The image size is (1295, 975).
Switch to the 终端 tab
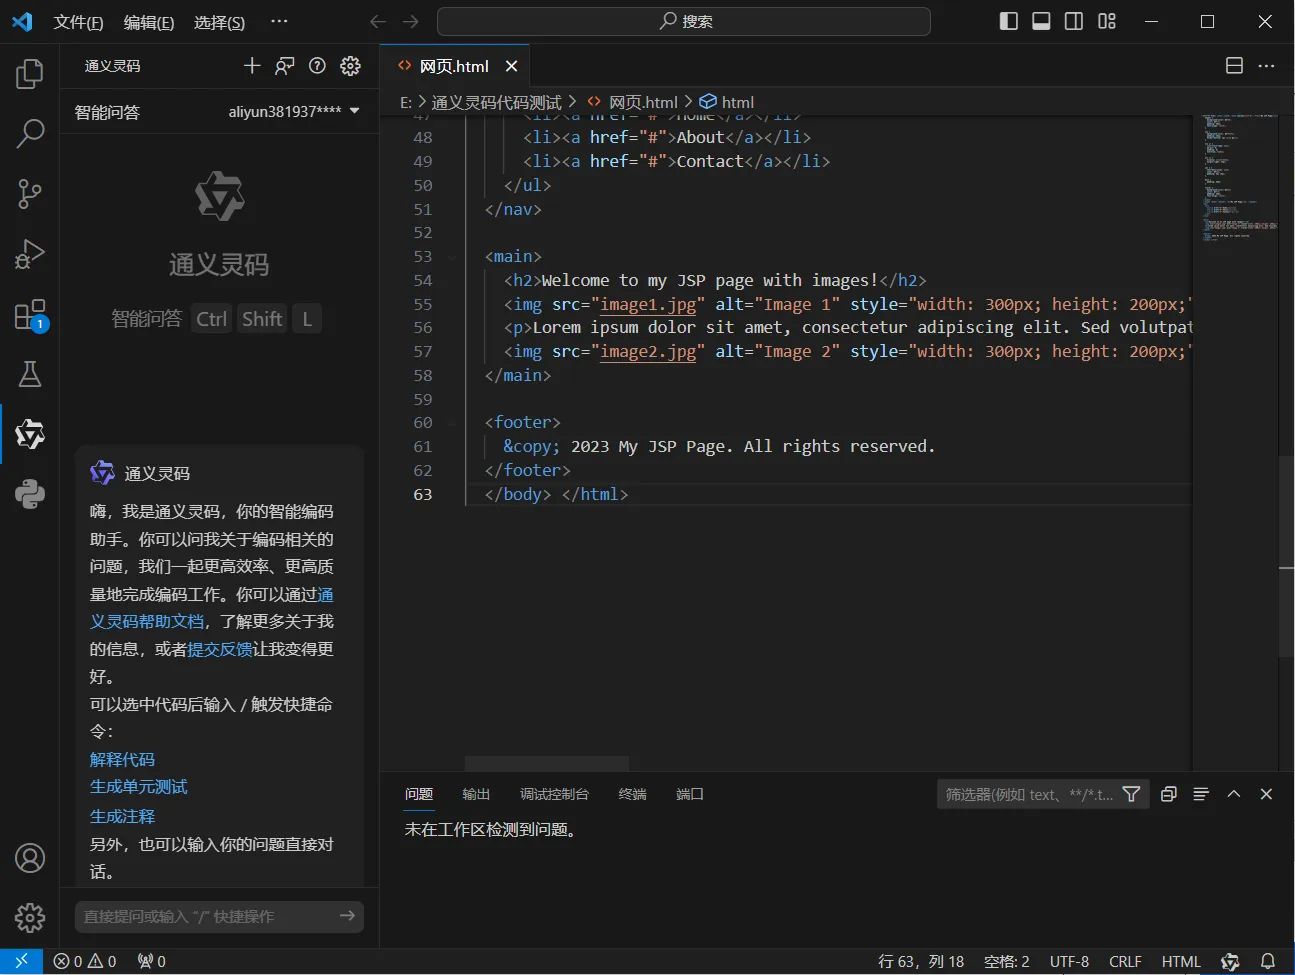click(632, 794)
